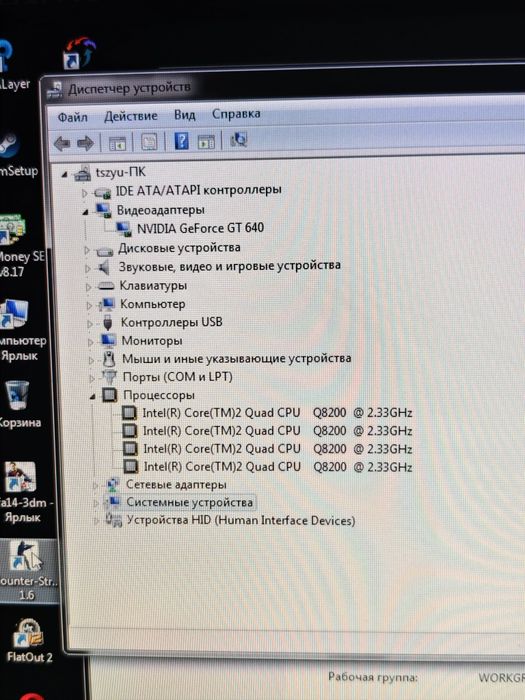Screen dimensions: 525x700
Task: Expand the Контроллеры USB node
Action: click(90, 324)
